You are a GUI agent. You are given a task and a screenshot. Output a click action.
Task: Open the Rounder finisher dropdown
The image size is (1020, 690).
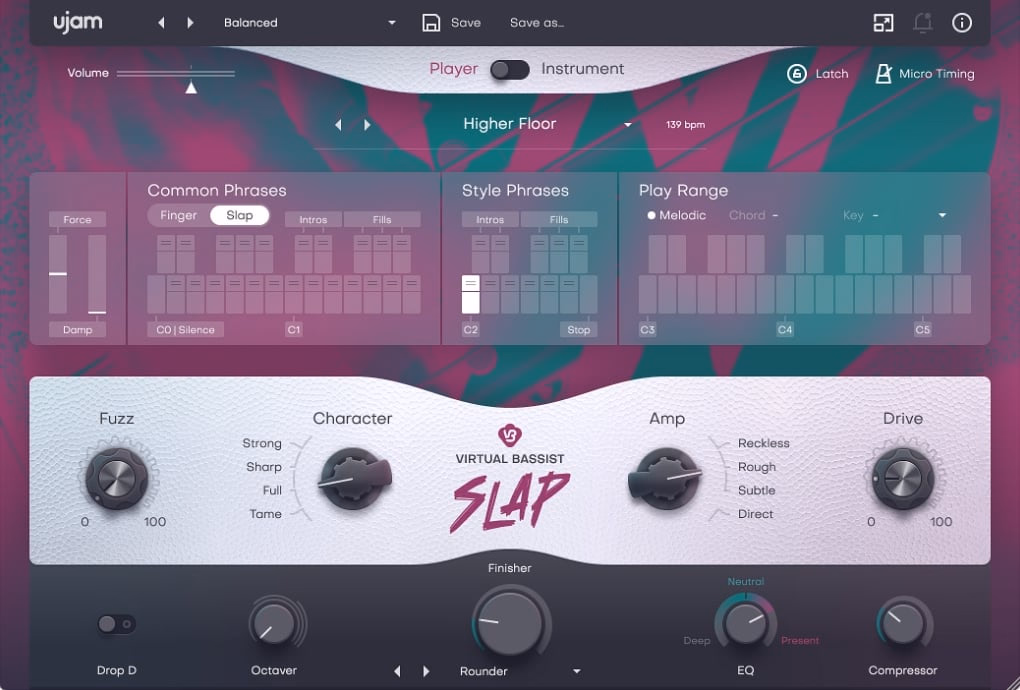coord(576,671)
